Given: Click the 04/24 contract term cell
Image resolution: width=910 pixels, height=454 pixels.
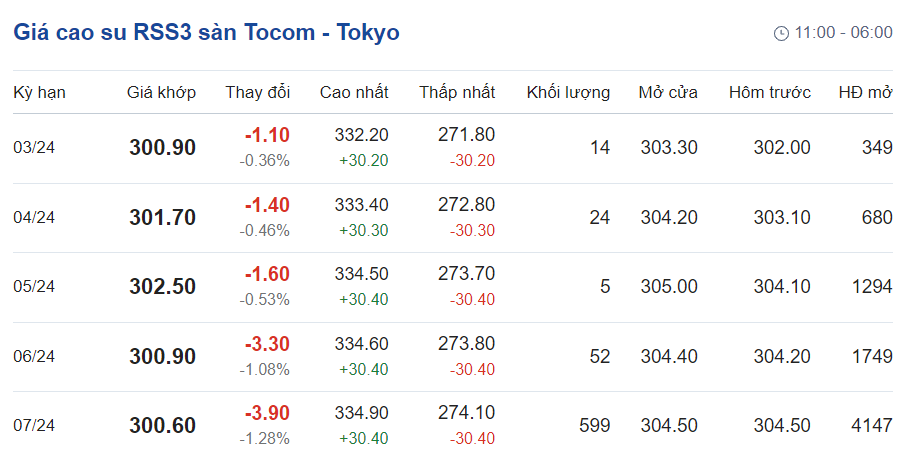Looking at the screenshot, I should pos(34,217).
